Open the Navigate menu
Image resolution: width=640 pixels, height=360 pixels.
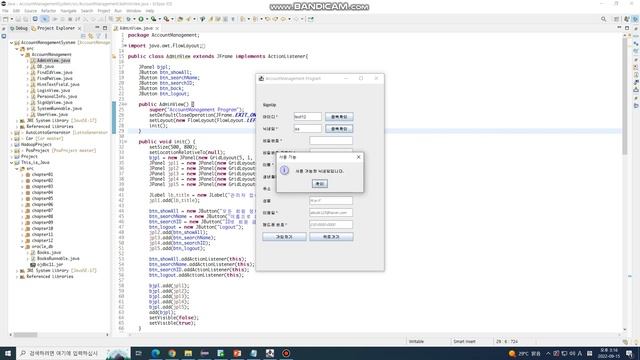click(68, 11)
